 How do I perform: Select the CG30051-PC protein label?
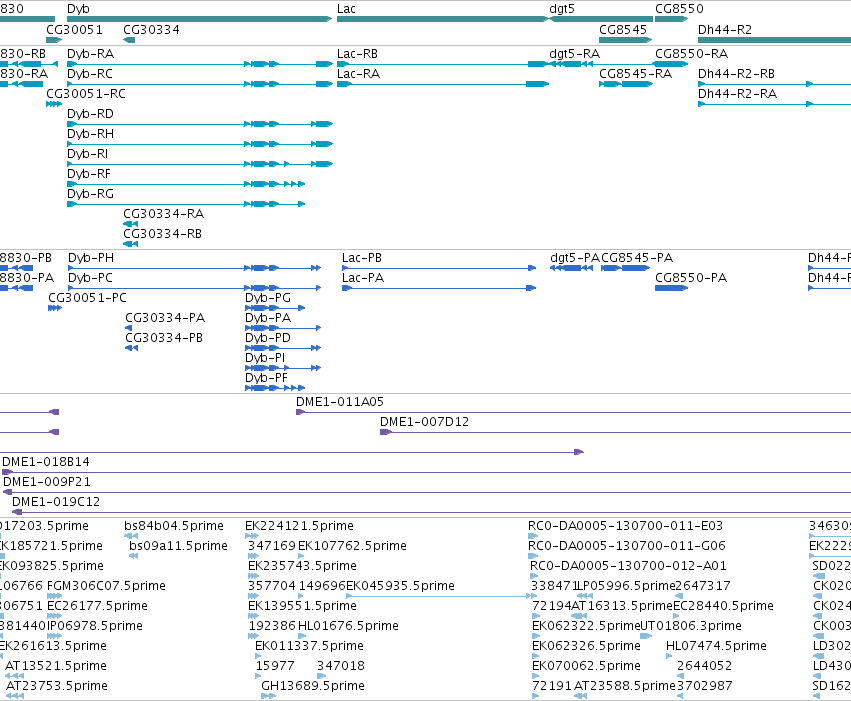pyautogui.click(x=87, y=298)
